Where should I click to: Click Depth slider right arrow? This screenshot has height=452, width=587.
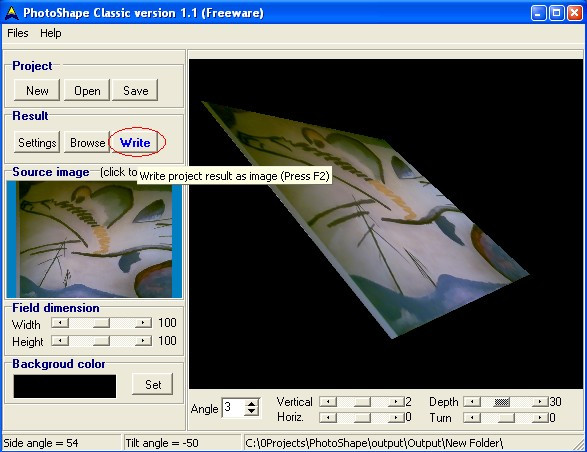point(540,402)
